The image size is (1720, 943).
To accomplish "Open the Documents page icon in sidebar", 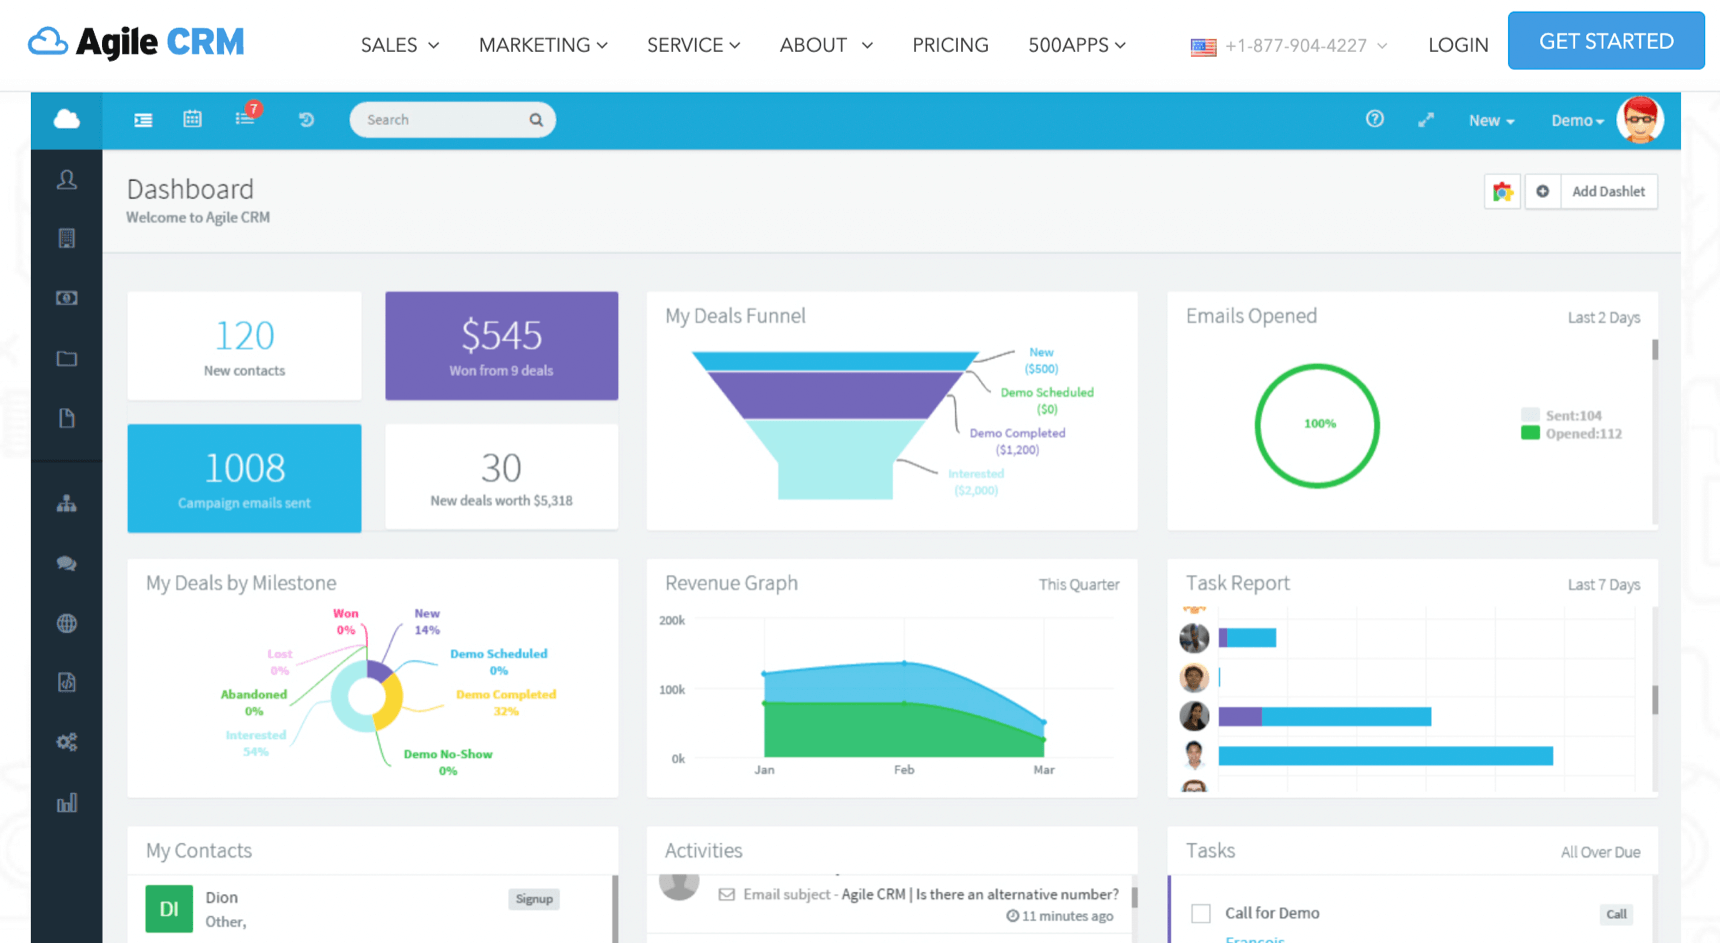I will coord(67,418).
